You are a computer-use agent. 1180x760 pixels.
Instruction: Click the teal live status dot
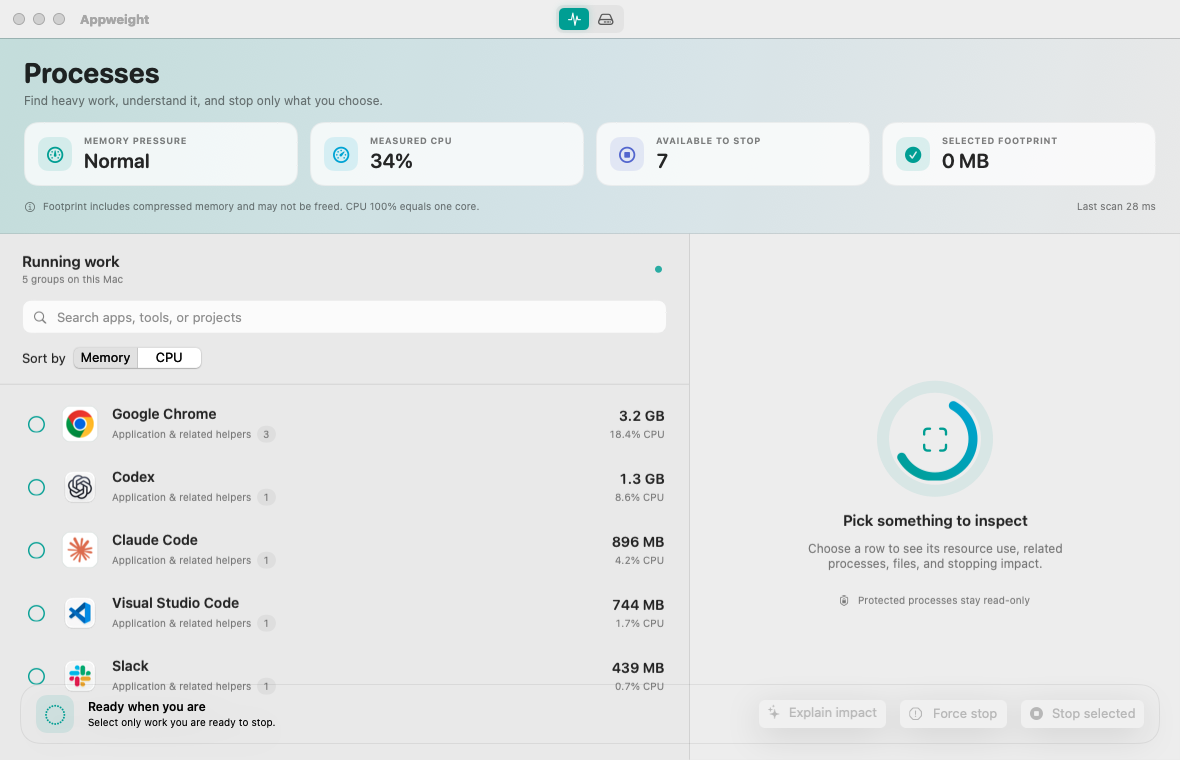coord(658,269)
